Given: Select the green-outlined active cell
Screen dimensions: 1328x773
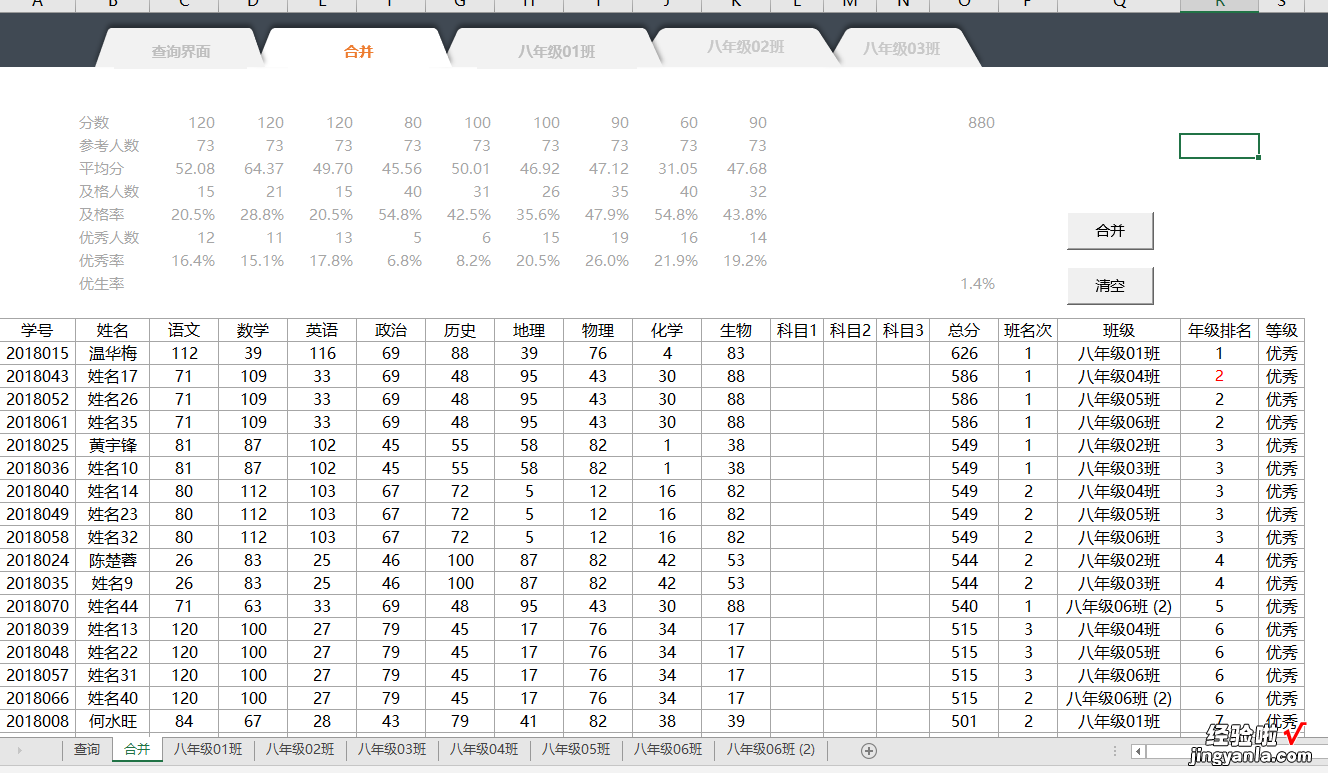Looking at the screenshot, I should click(x=1219, y=146).
